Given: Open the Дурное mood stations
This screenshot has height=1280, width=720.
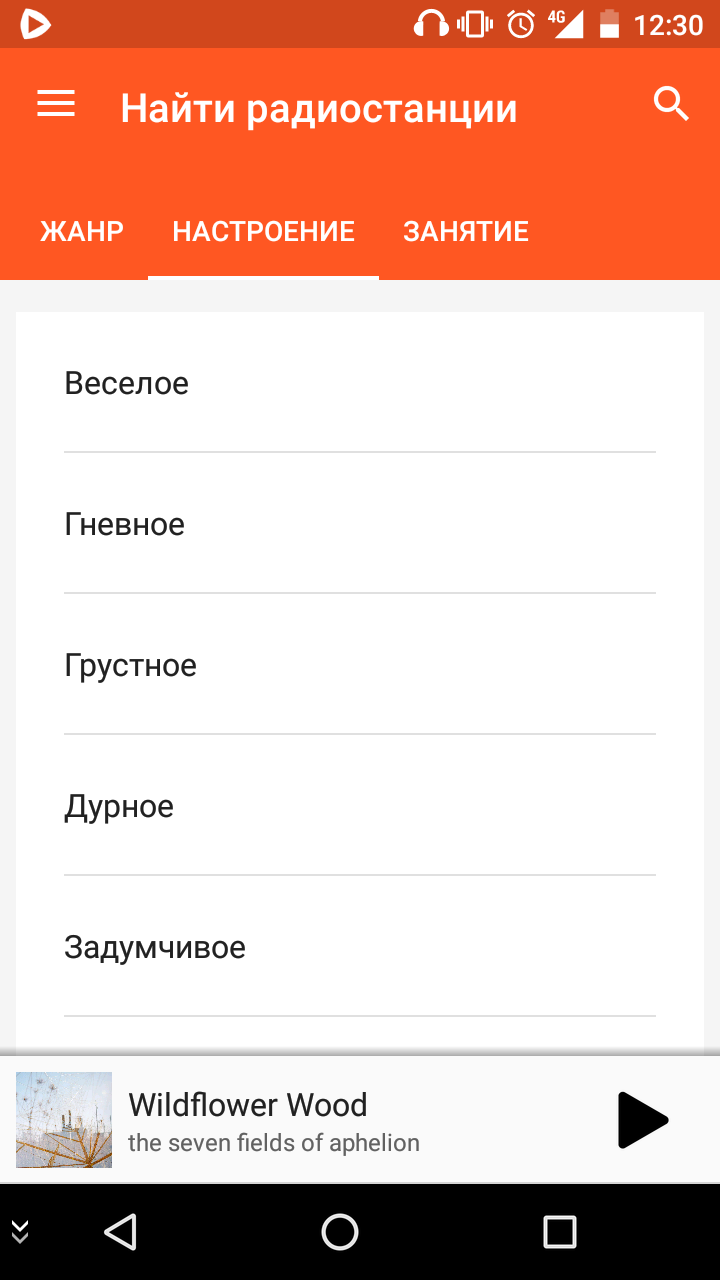Looking at the screenshot, I should click(x=360, y=806).
